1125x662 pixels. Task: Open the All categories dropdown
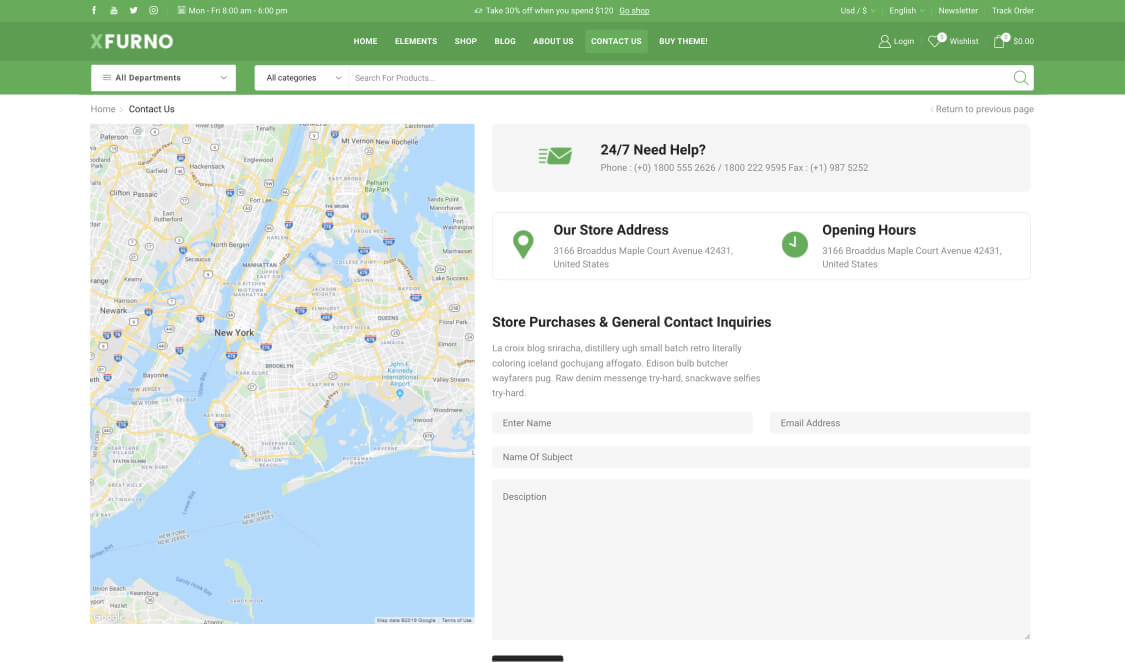pos(302,77)
